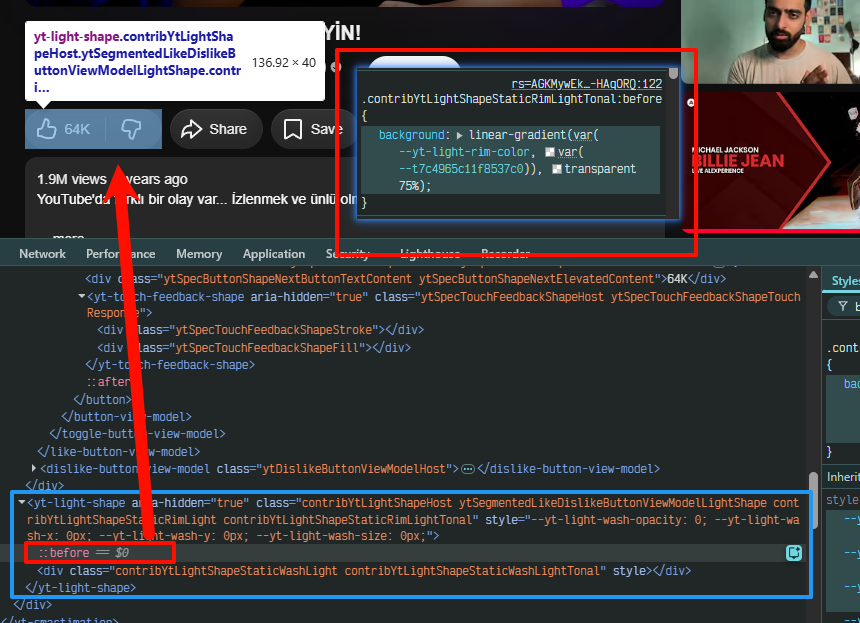Select the closing </like-button-view-model> row
860x623 pixels.
119,452
